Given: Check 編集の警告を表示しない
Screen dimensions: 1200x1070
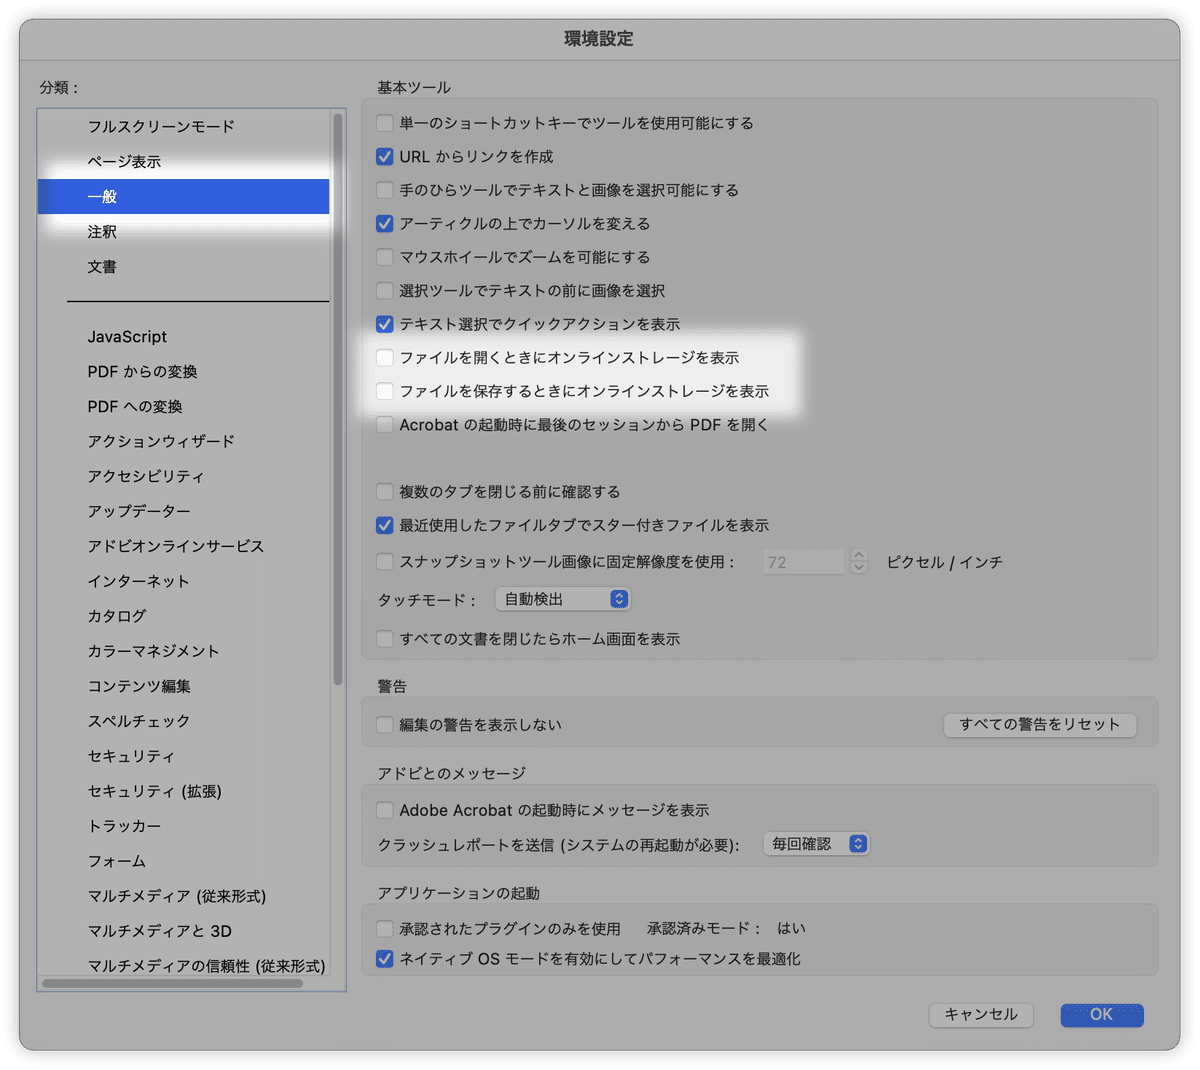Looking at the screenshot, I should [385, 725].
